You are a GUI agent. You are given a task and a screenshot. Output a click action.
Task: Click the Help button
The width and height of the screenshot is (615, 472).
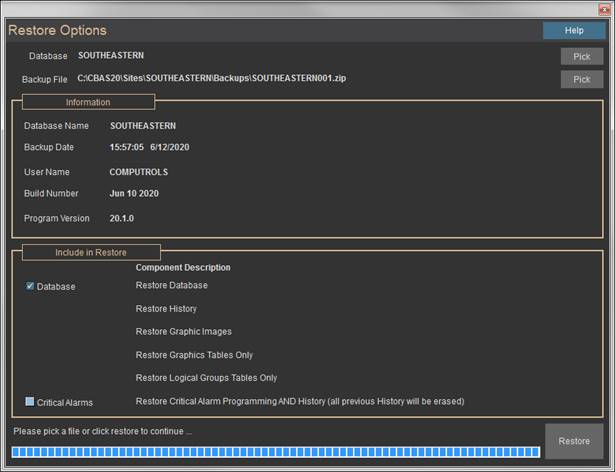[x=573, y=31]
